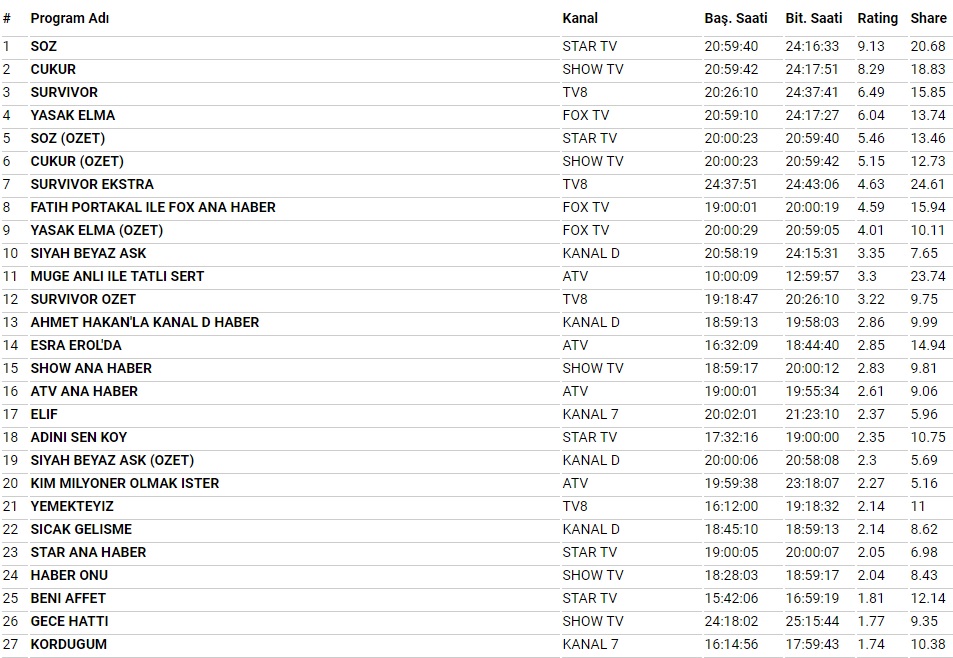
Task: Sort table by Share column header
Action: point(928,18)
